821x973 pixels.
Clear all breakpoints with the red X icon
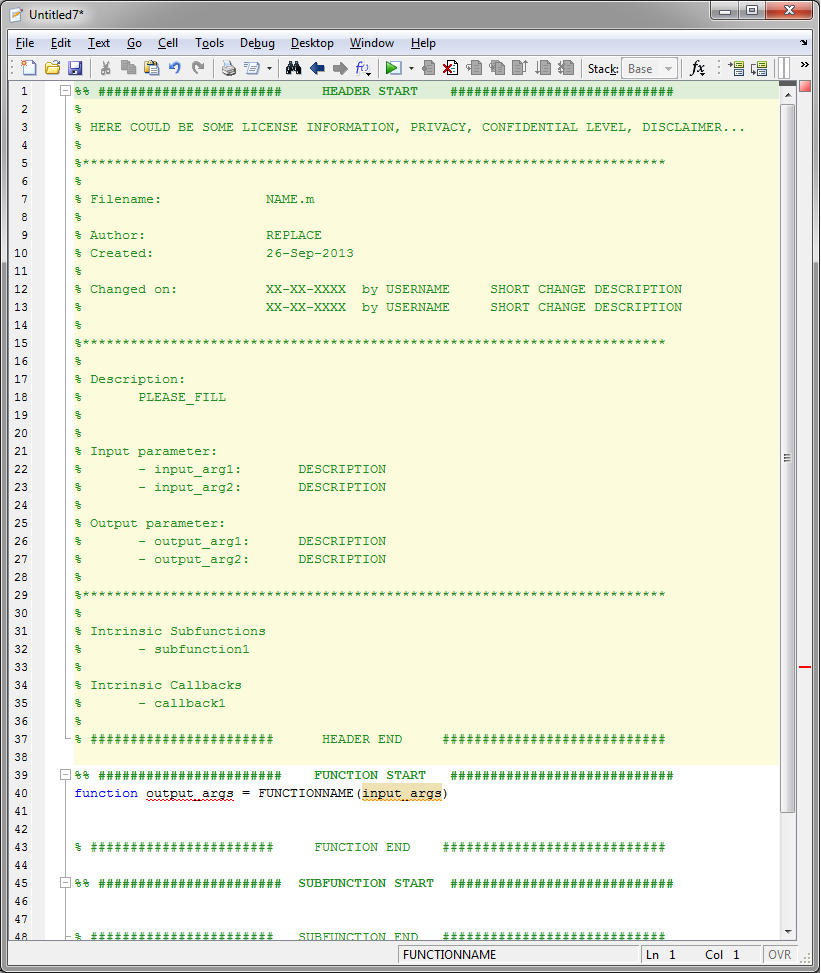pos(451,68)
